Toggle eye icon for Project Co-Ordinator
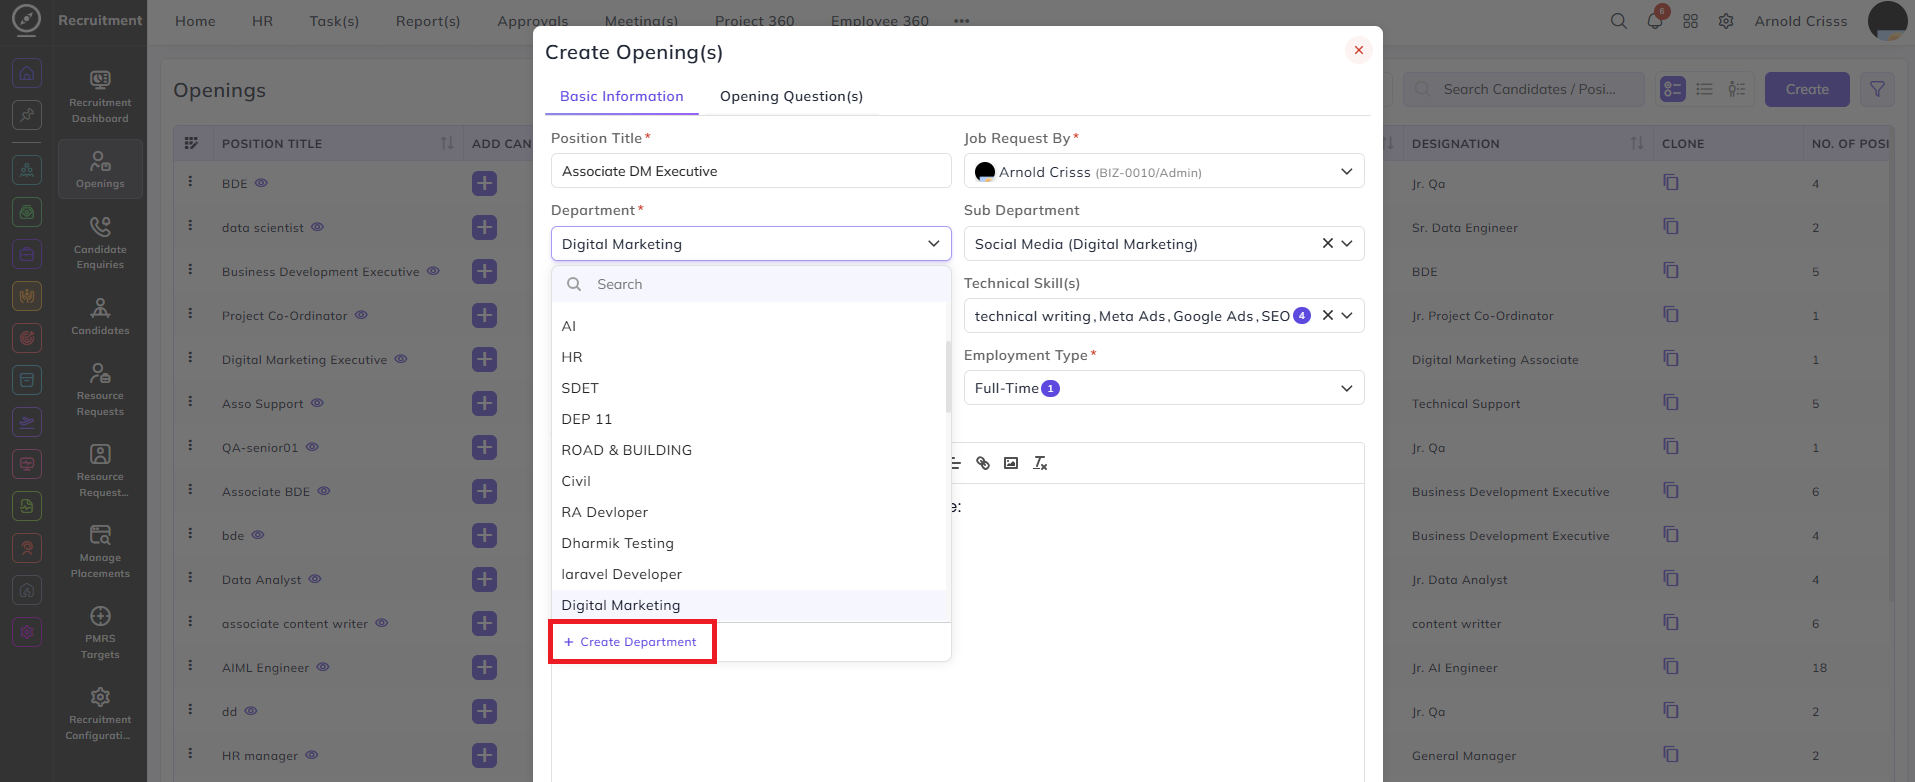The height and width of the screenshot is (782, 1915). (361, 315)
